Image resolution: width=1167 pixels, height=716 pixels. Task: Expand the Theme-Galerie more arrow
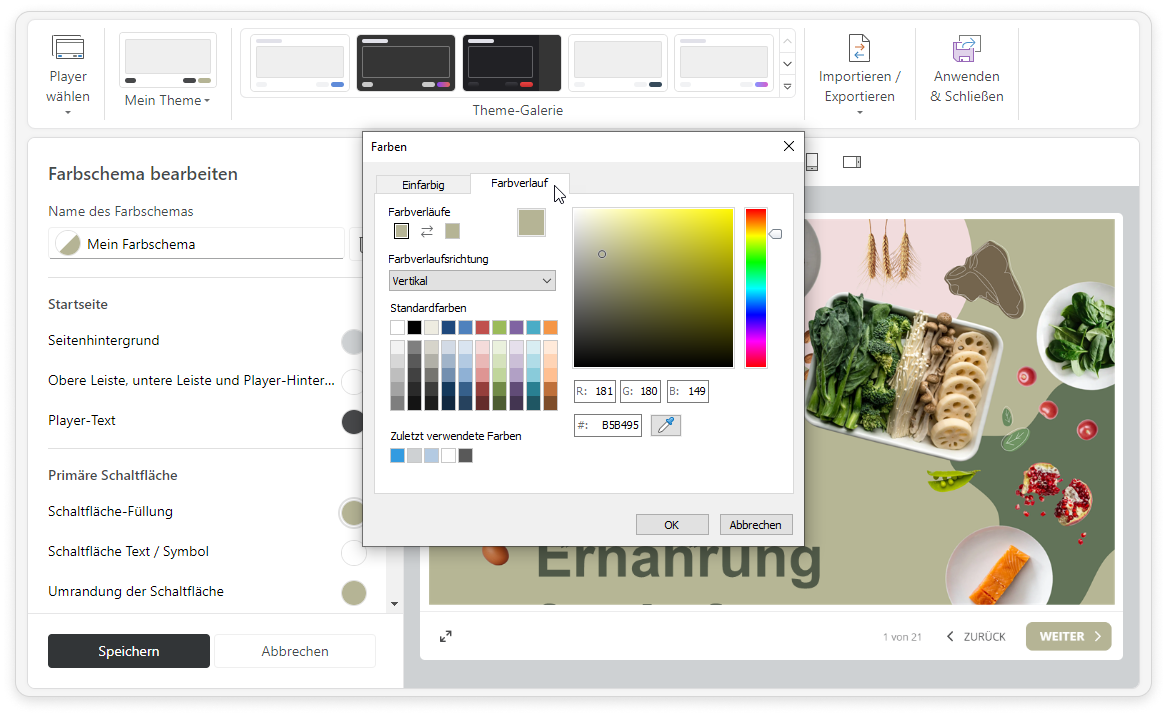pyautogui.click(x=788, y=87)
